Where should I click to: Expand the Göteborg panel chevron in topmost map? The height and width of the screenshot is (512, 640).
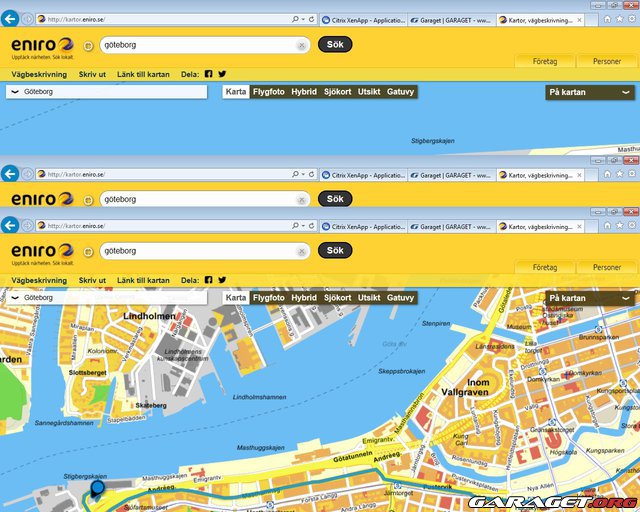coord(14,92)
